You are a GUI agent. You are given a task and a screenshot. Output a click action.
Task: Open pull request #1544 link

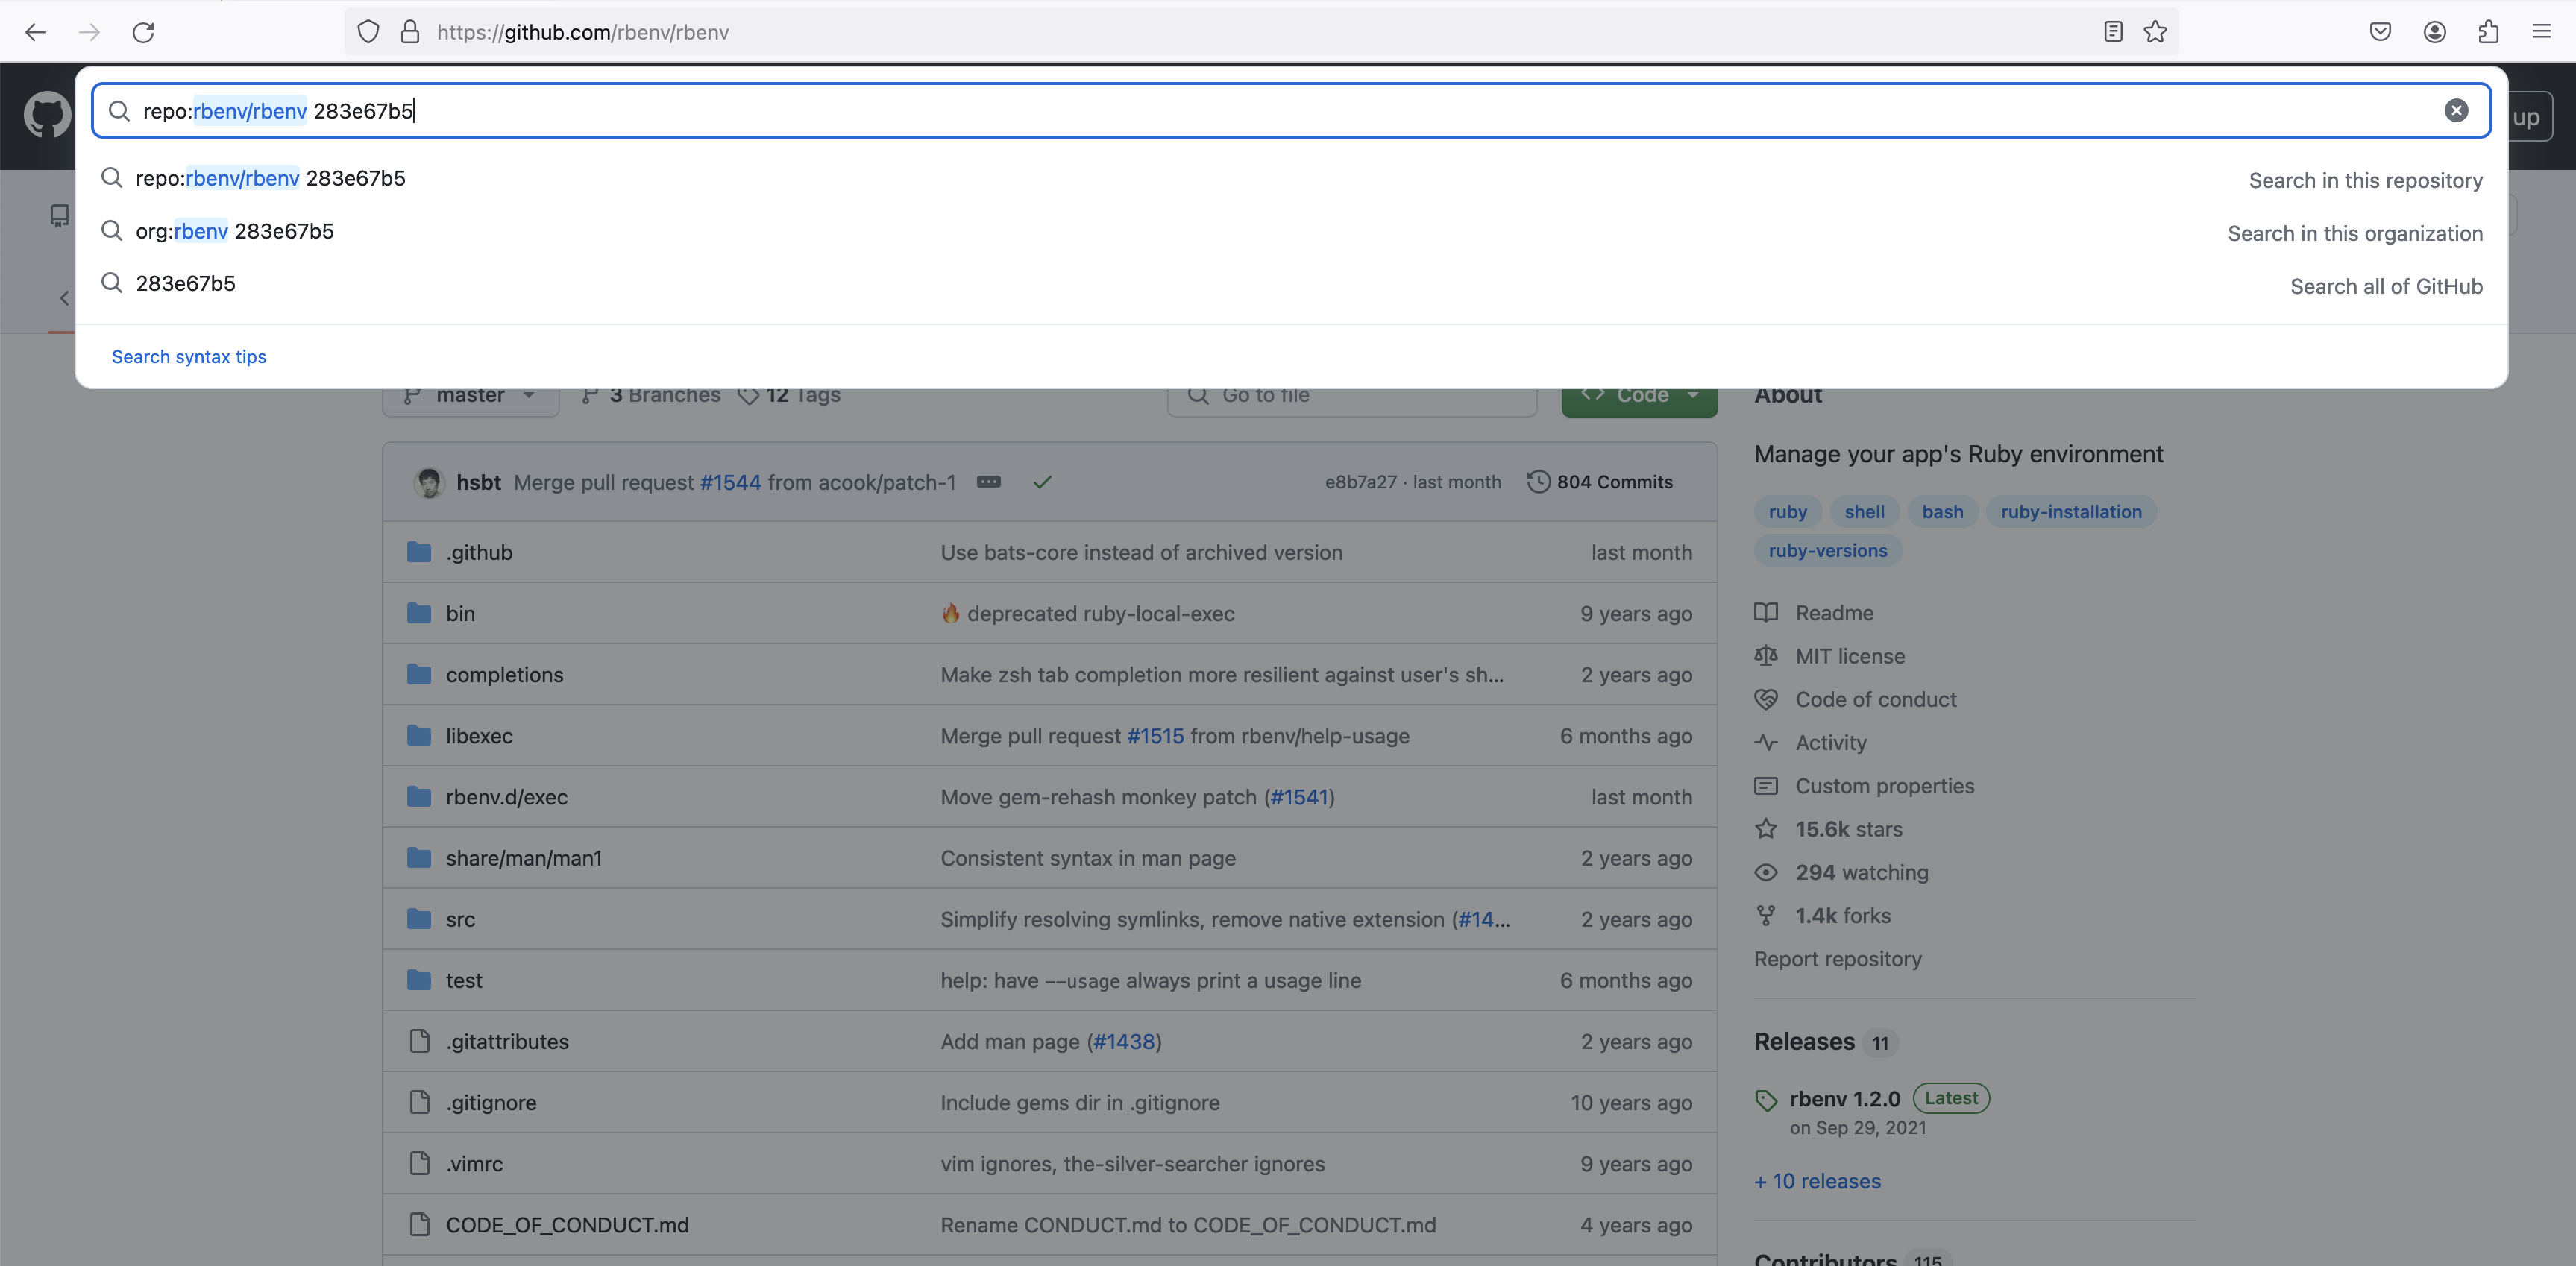tap(730, 482)
